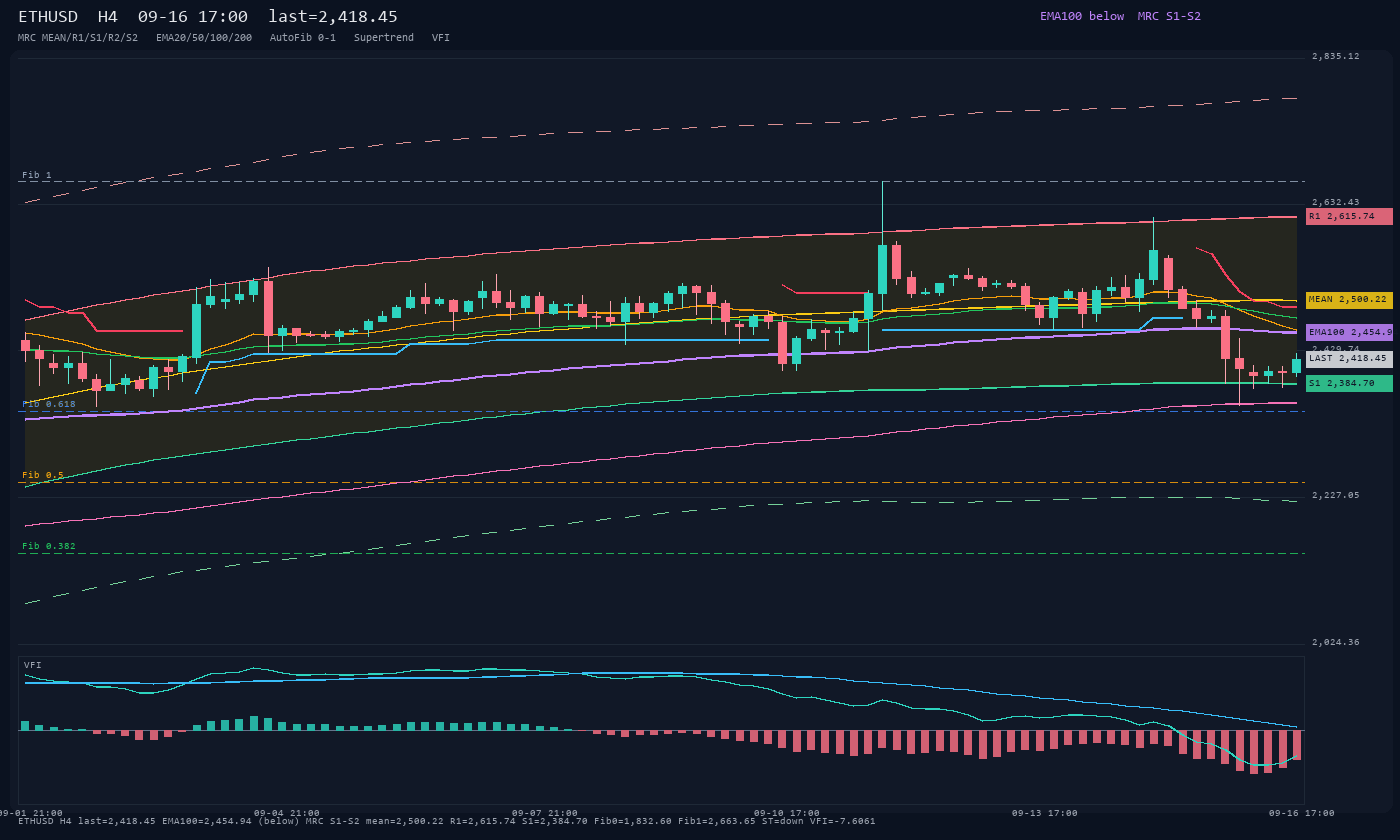The height and width of the screenshot is (840, 1400).
Task: Select the Fib 1 level label
Action: [37, 175]
